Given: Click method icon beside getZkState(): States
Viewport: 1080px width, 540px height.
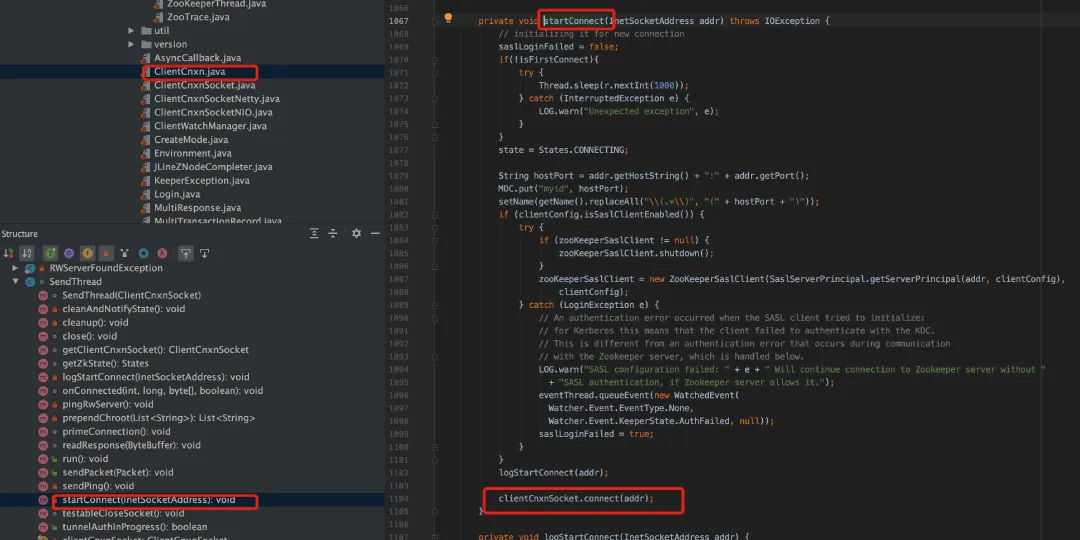Looking at the screenshot, I should point(43,364).
